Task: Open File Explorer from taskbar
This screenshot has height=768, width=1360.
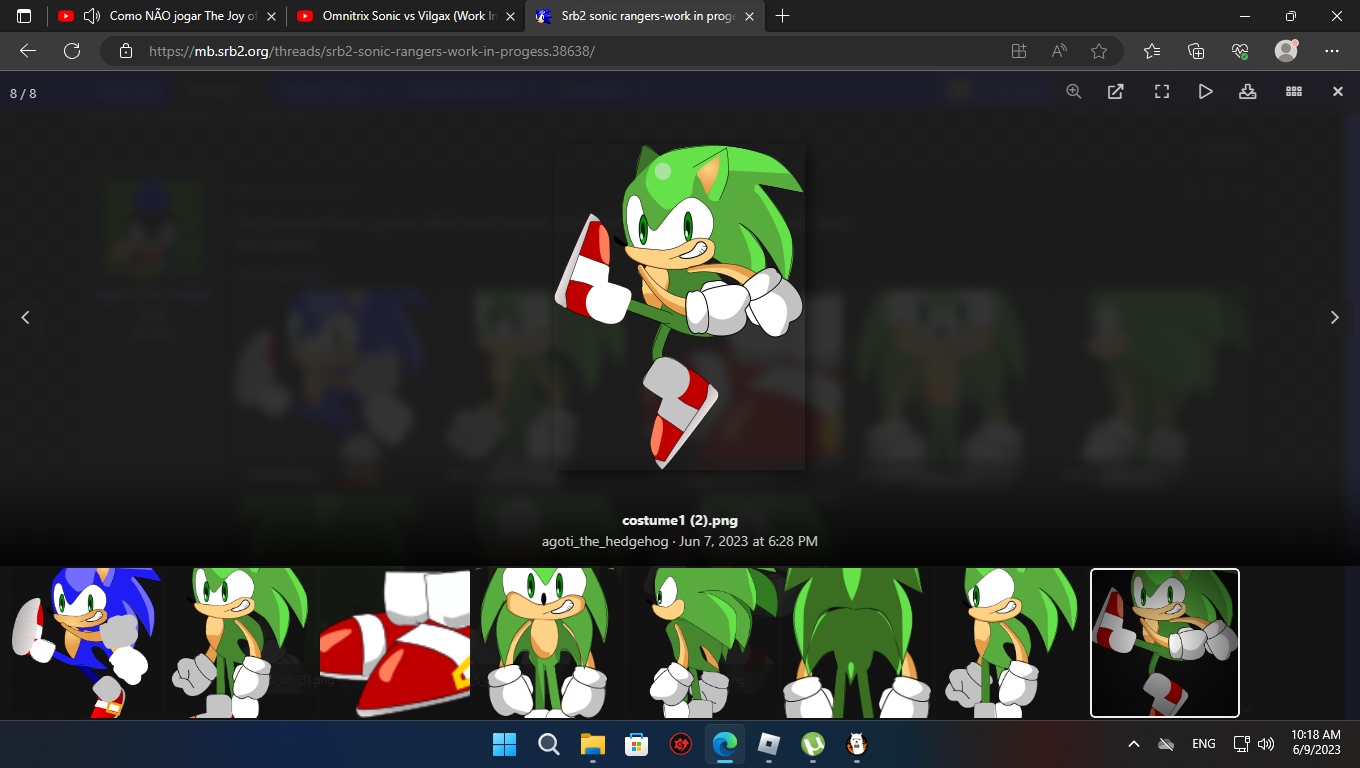Action: tap(593, 744)
